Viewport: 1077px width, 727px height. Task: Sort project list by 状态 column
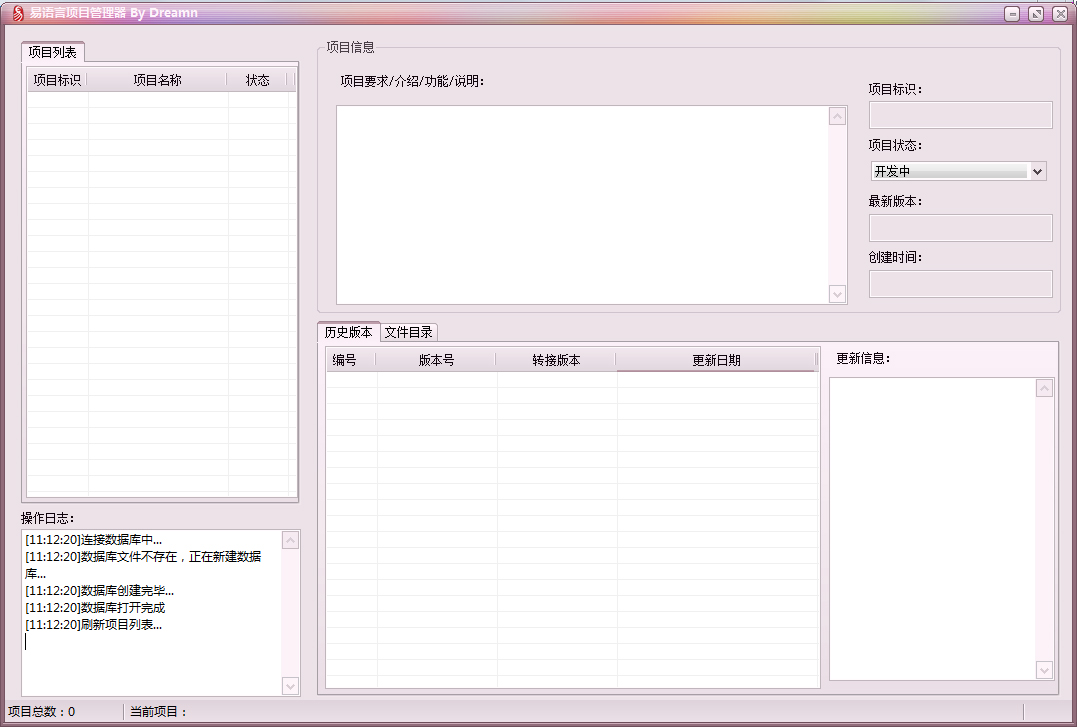click(258, 80)
